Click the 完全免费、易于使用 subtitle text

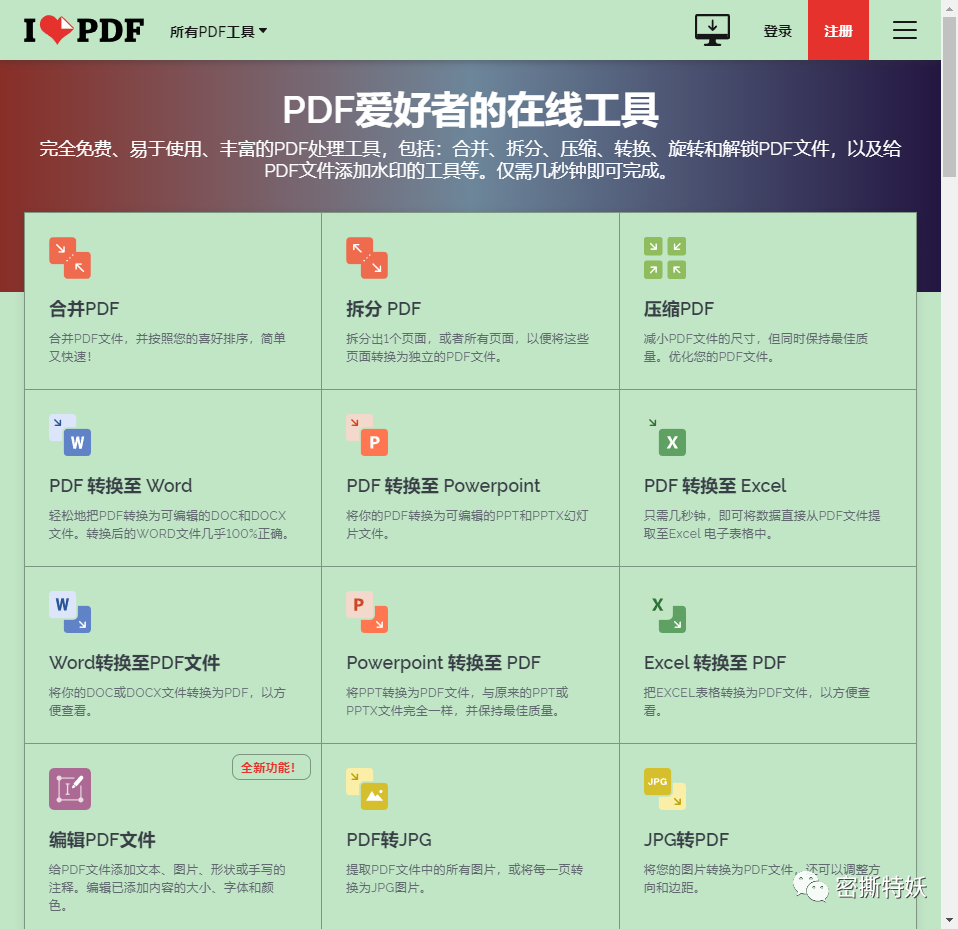coord(470,159)
